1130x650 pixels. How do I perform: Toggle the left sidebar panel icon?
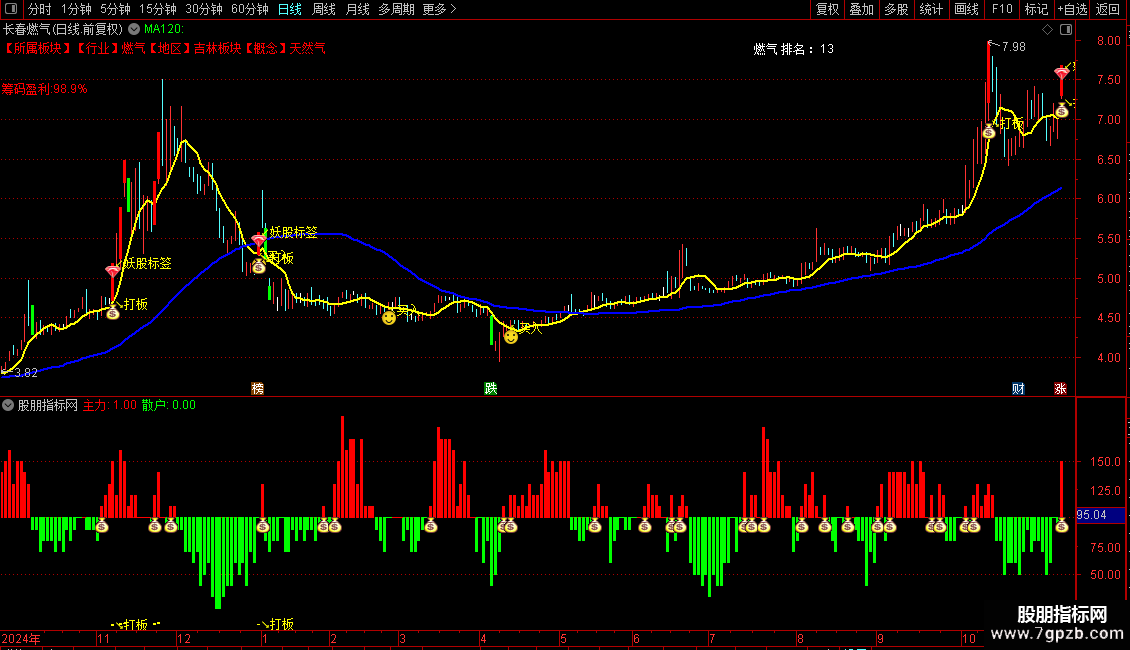[x=10, y=9]
